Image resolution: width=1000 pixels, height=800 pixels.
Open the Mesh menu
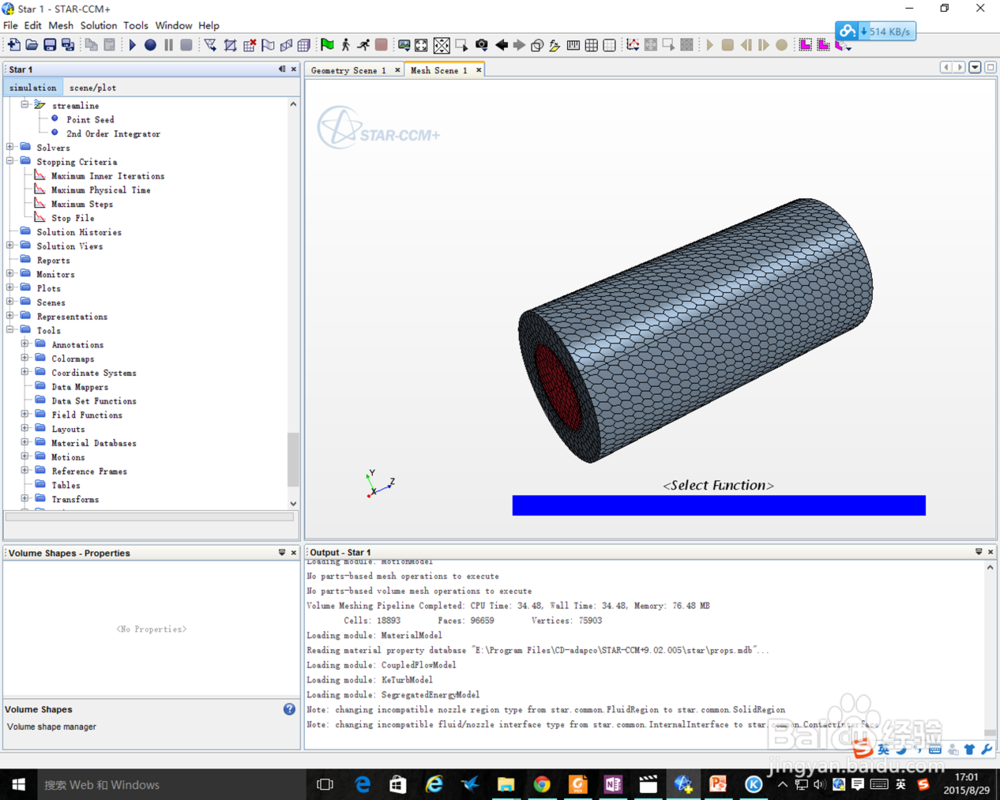click(61, 26)
